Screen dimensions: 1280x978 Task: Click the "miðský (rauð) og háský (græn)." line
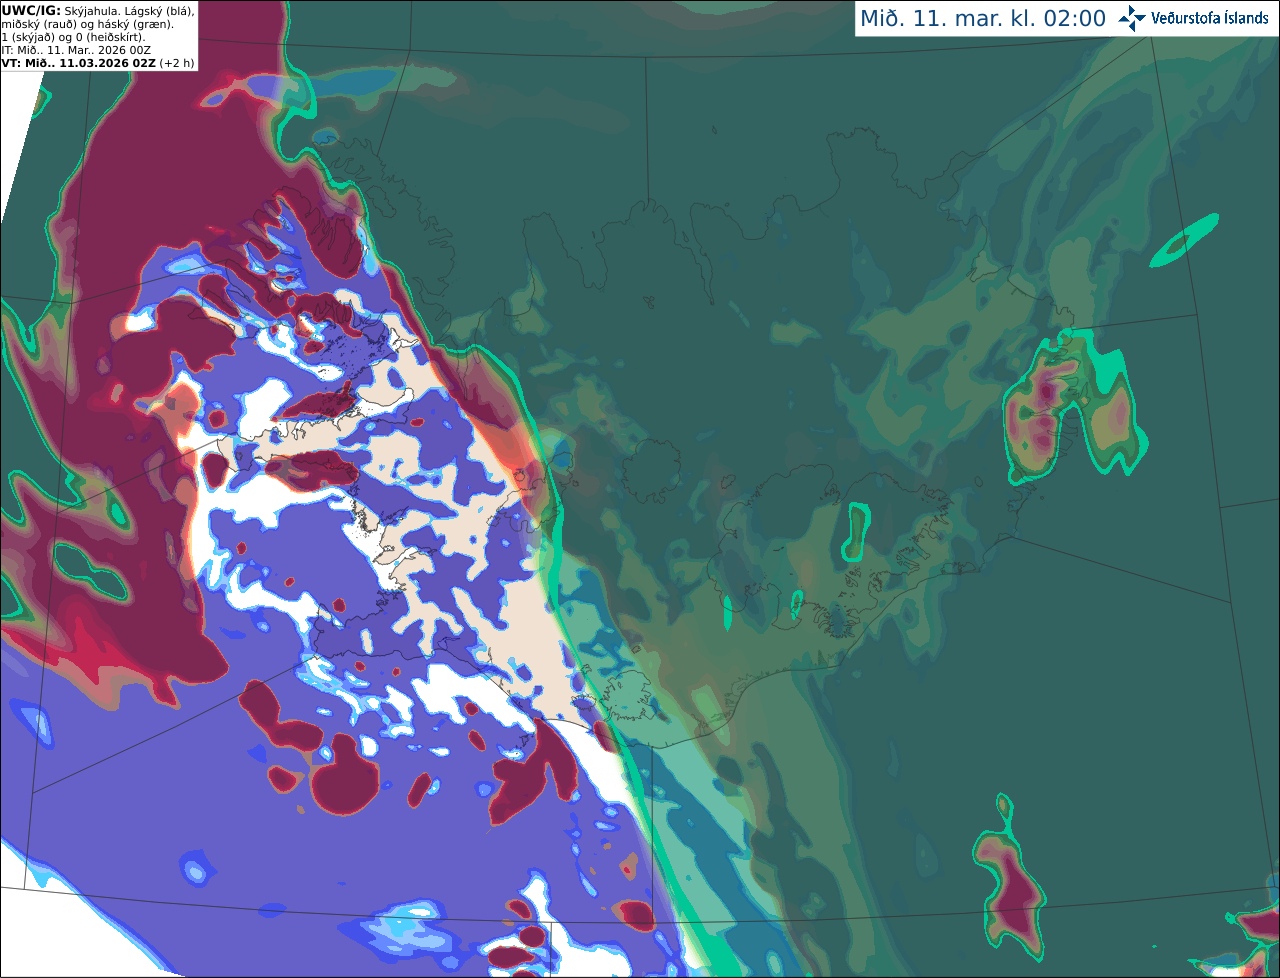point(87,24)
